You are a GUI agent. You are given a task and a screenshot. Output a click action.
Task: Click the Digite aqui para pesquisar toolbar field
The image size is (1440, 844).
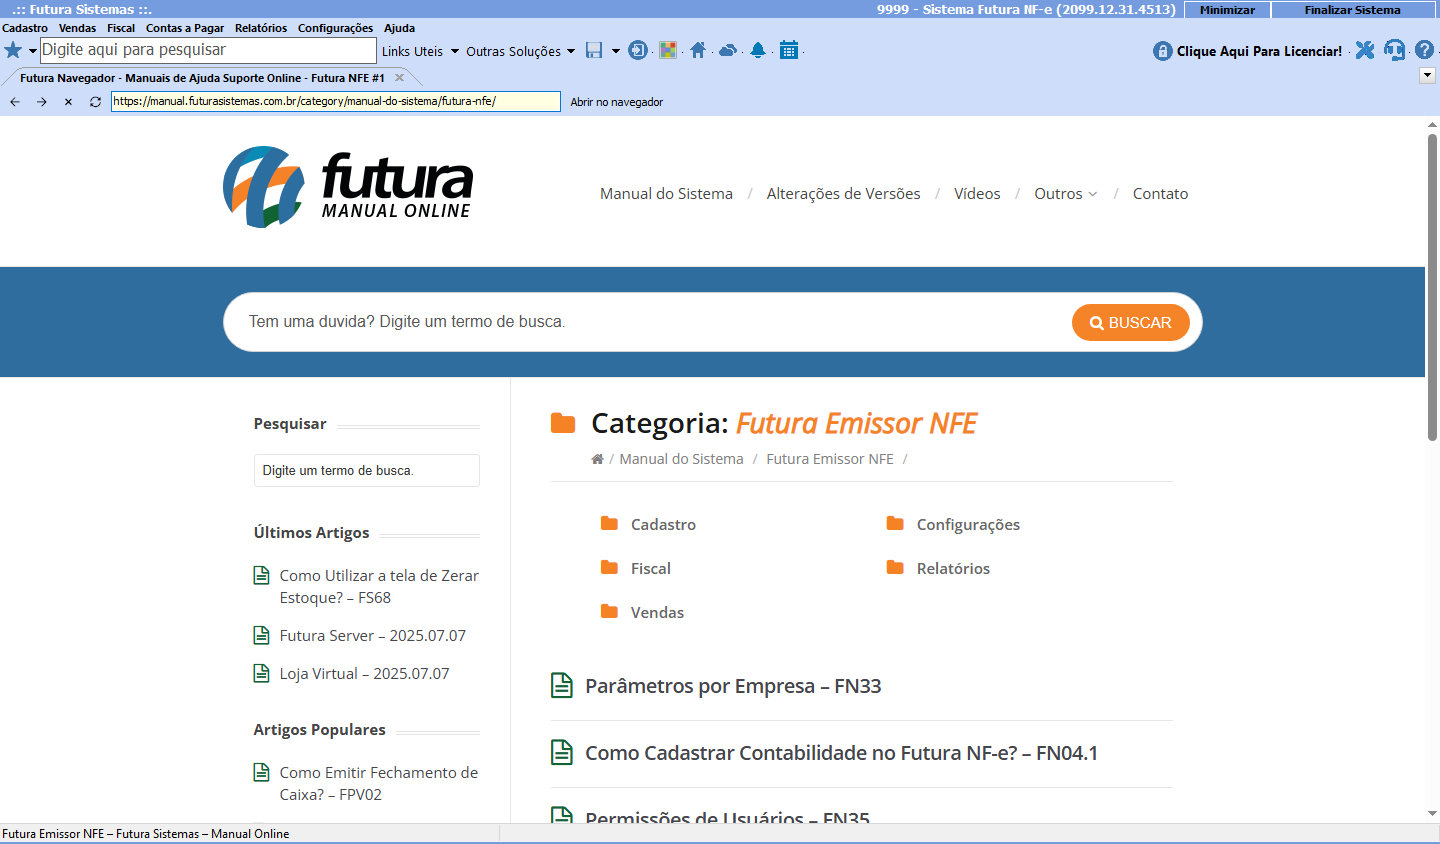209,50
